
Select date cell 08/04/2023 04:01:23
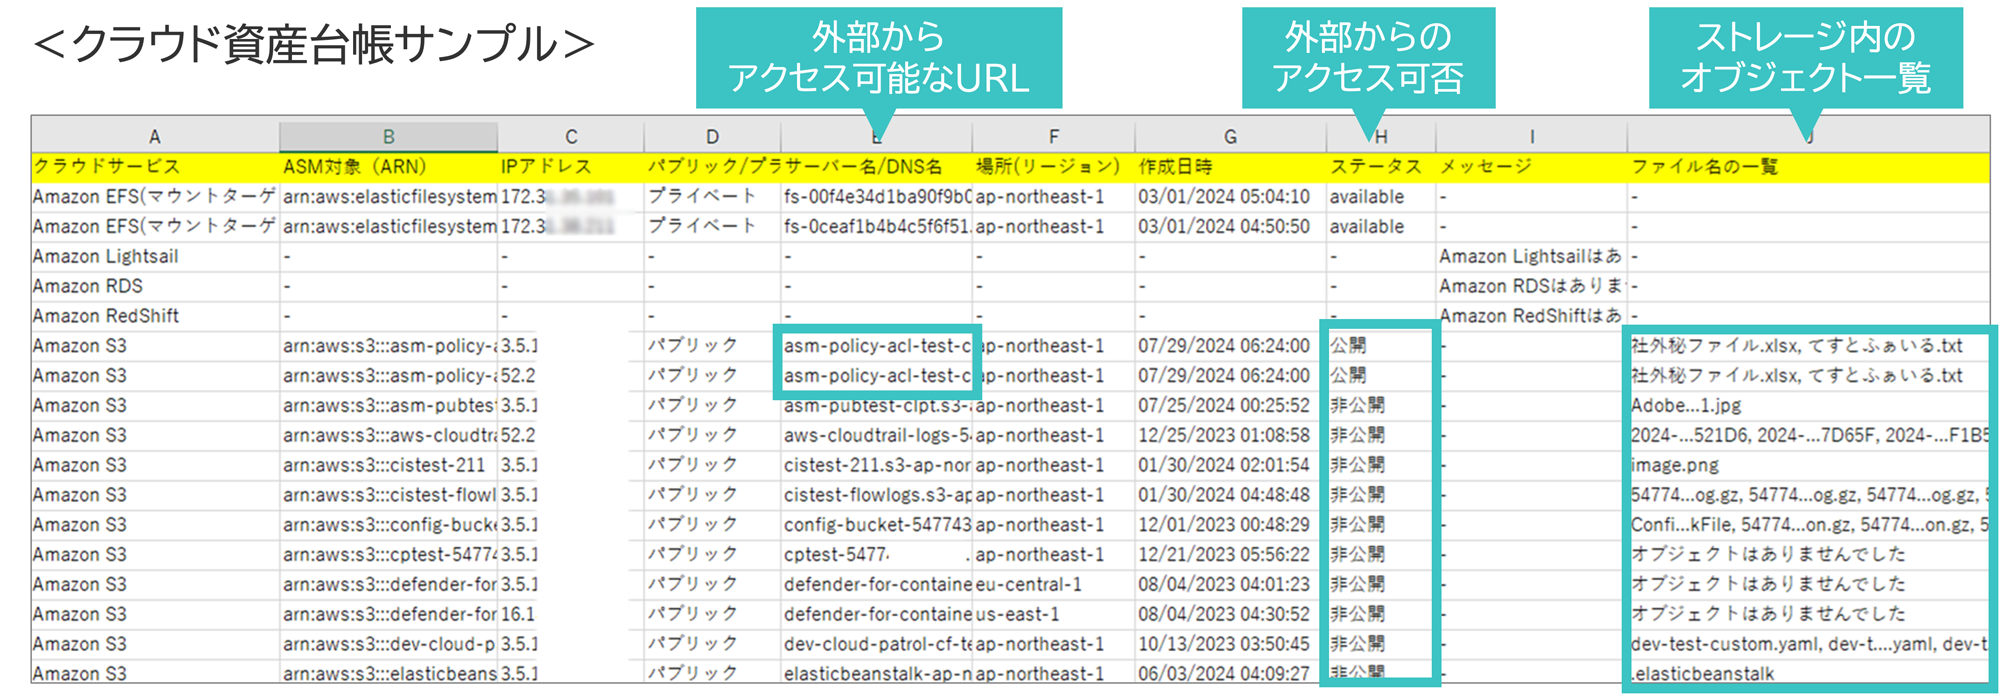(1230, 585)
